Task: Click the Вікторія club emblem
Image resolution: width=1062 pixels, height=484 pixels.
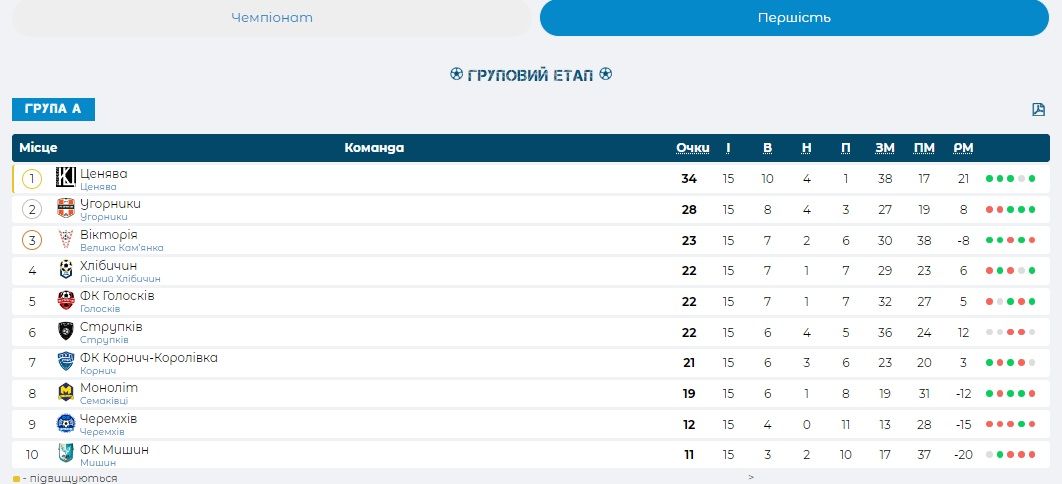Action: (66, 239)
